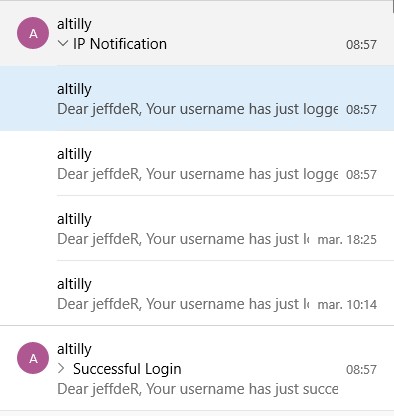Viewport: 394px width, 416px height.
Task: Click altilly sender name in the mar. 10:14 message
Action: (74, 284)
